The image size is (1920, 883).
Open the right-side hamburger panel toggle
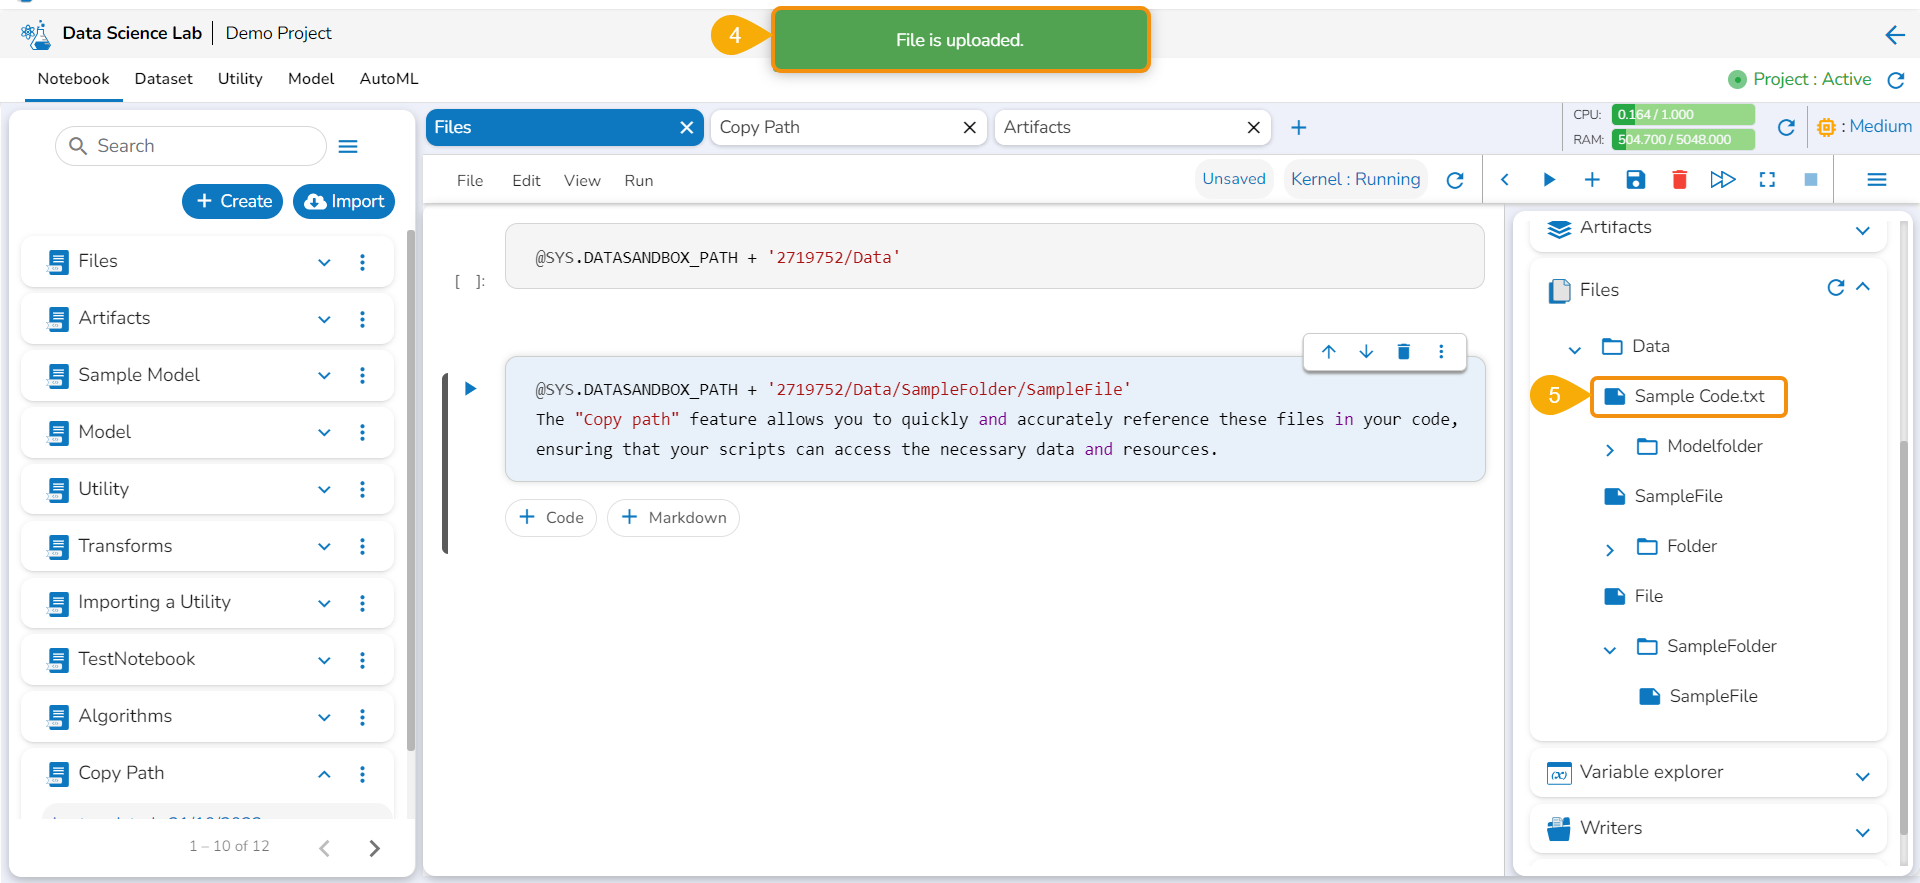(1876, 180)
